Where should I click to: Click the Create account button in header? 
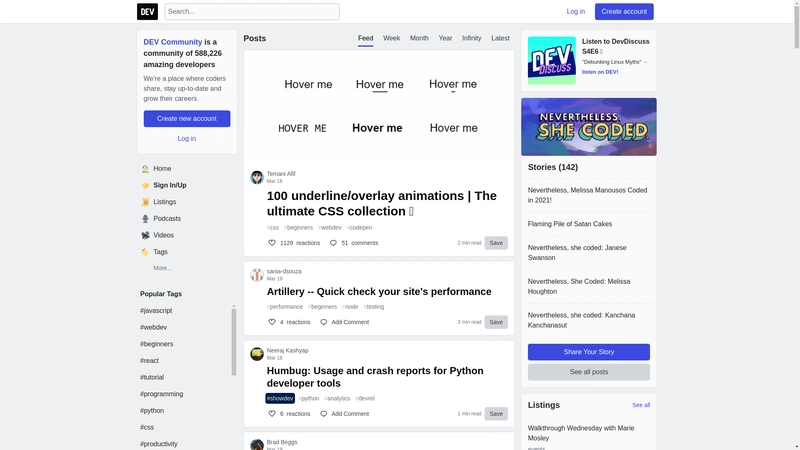coord(624,11)
